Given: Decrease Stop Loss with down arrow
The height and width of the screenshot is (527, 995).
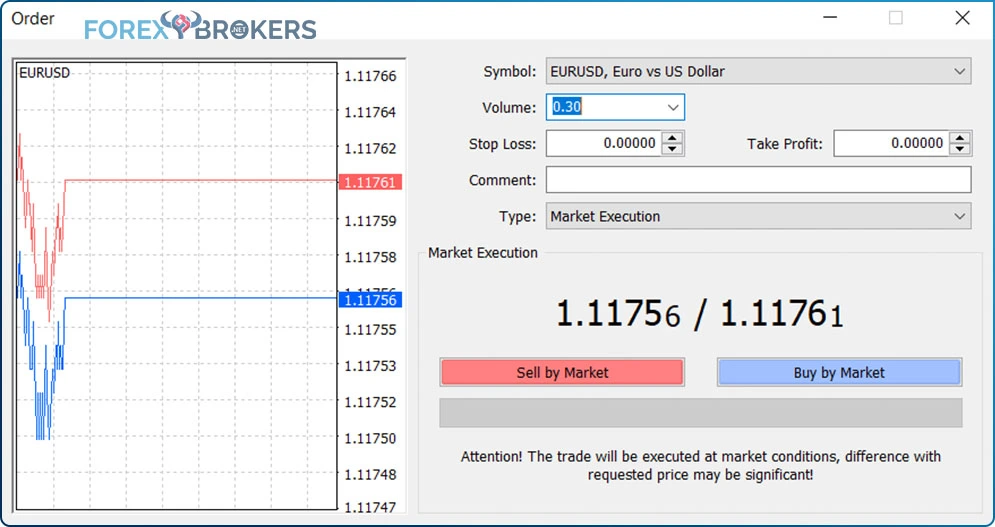Looking at the screenshot, I should 672,149.
